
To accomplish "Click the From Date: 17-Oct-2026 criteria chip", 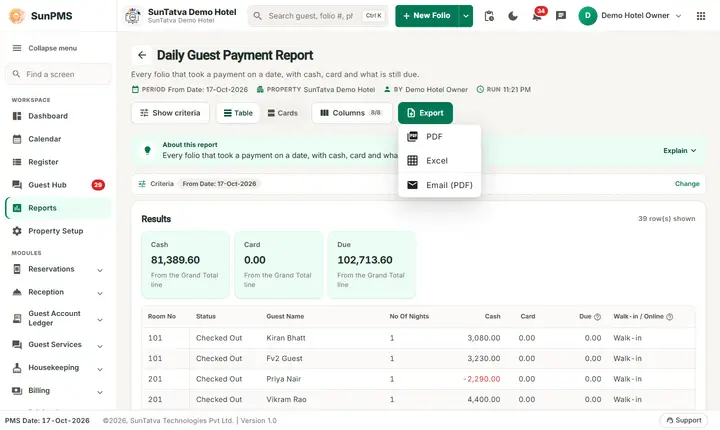I will (x=219, y=184).
